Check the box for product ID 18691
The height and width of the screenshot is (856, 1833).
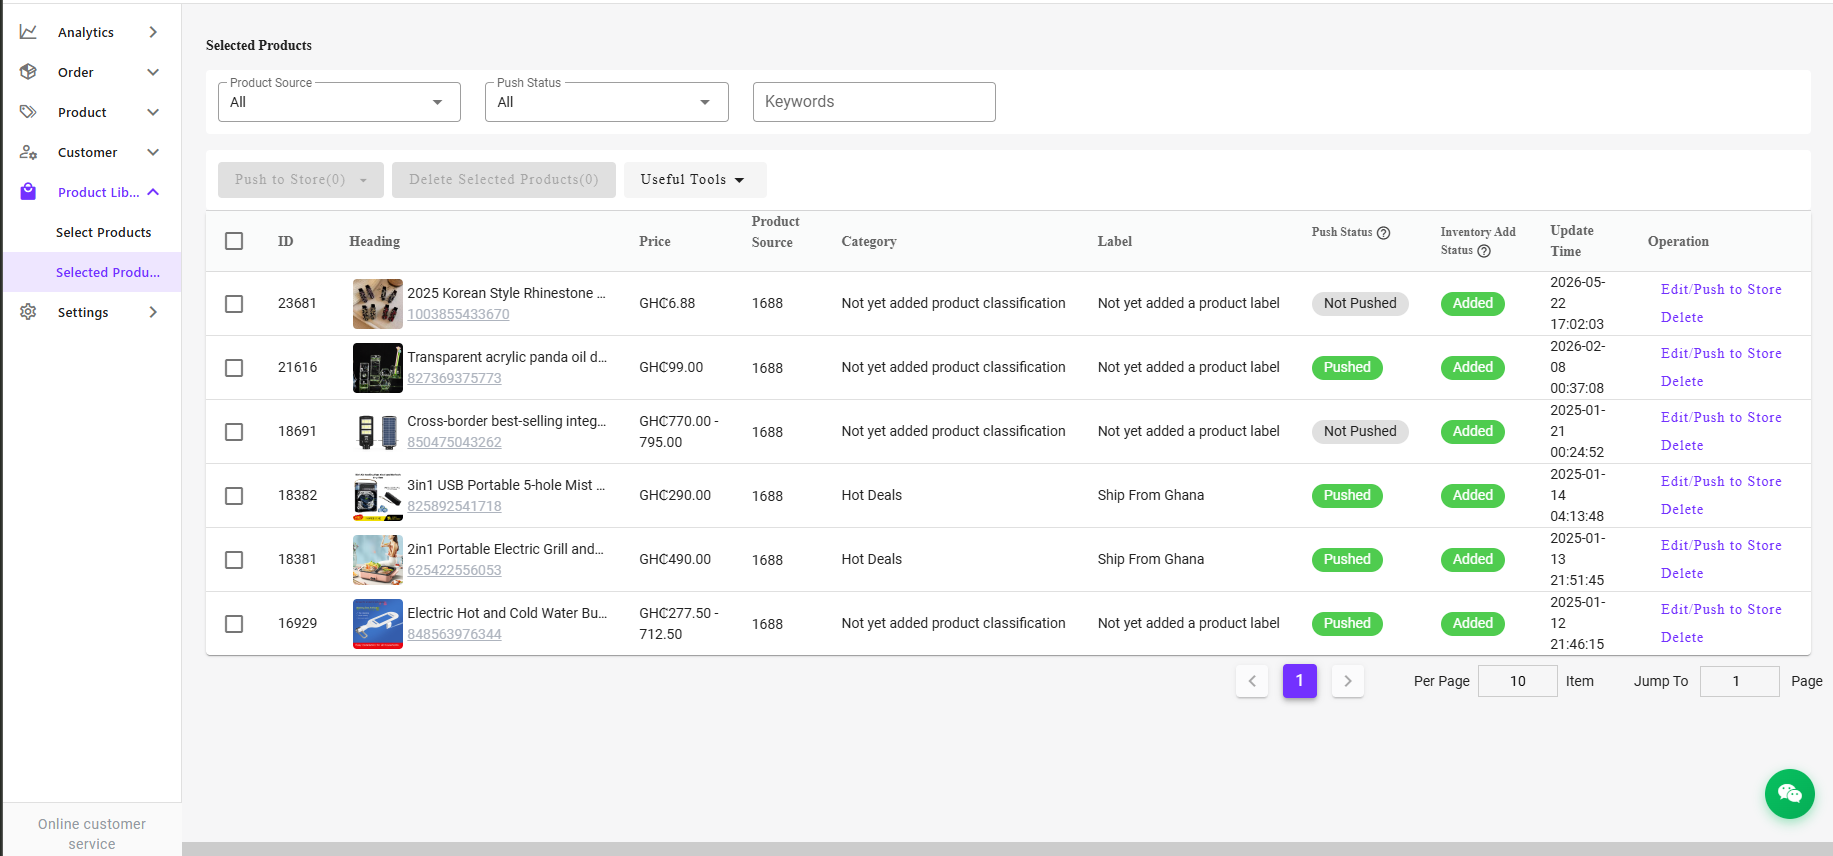234,432
